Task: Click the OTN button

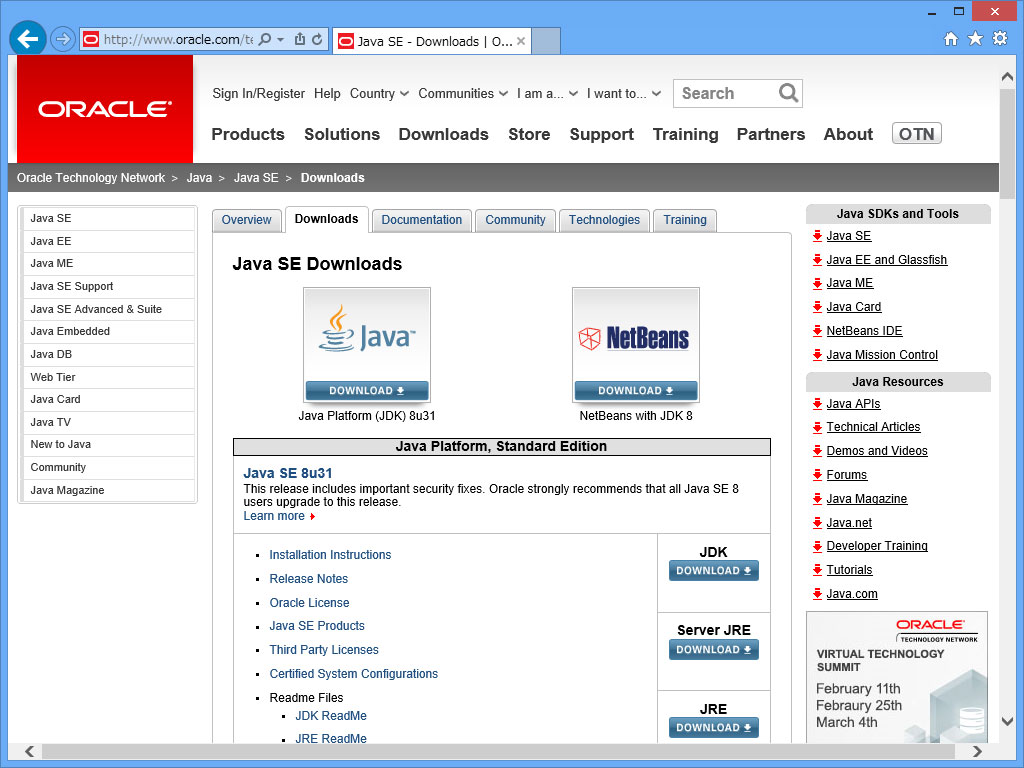Action: pos(916,133)
